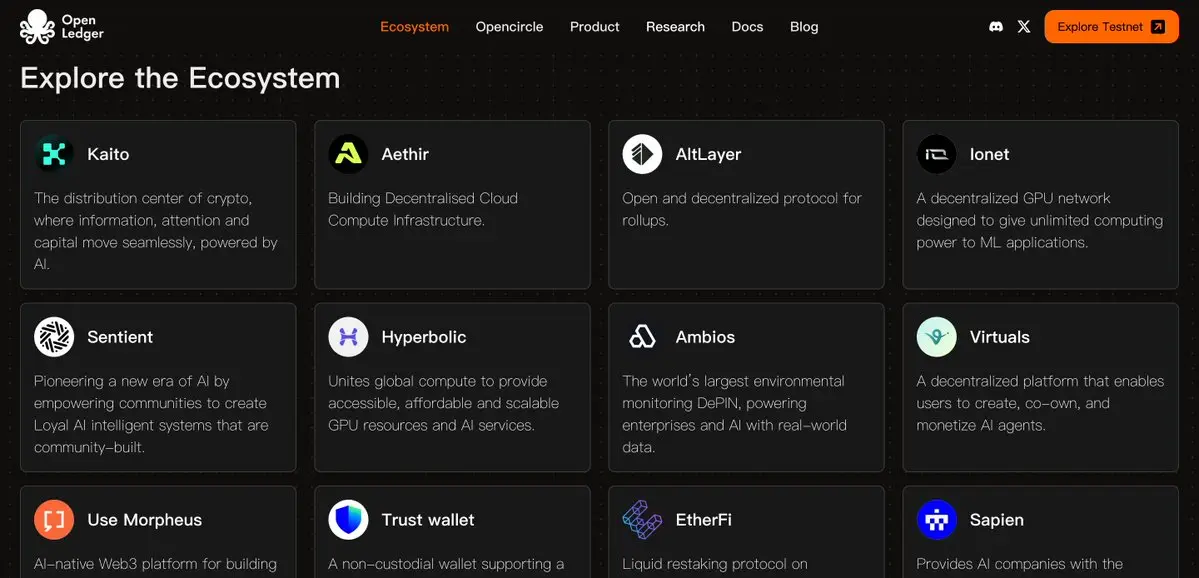
Task: Click Sentient's Loyal AI description text
Action: point(151,414)
